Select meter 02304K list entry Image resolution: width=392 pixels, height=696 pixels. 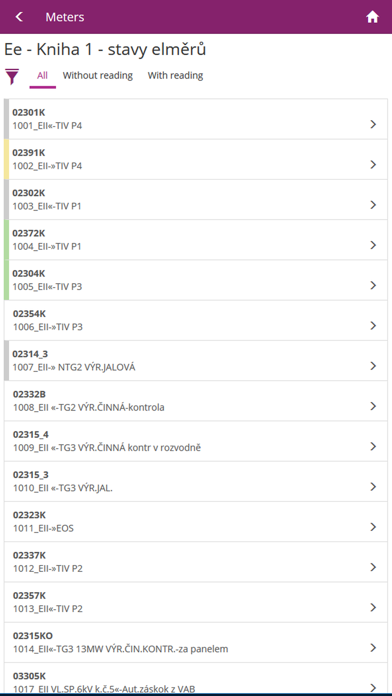point(196,280)
